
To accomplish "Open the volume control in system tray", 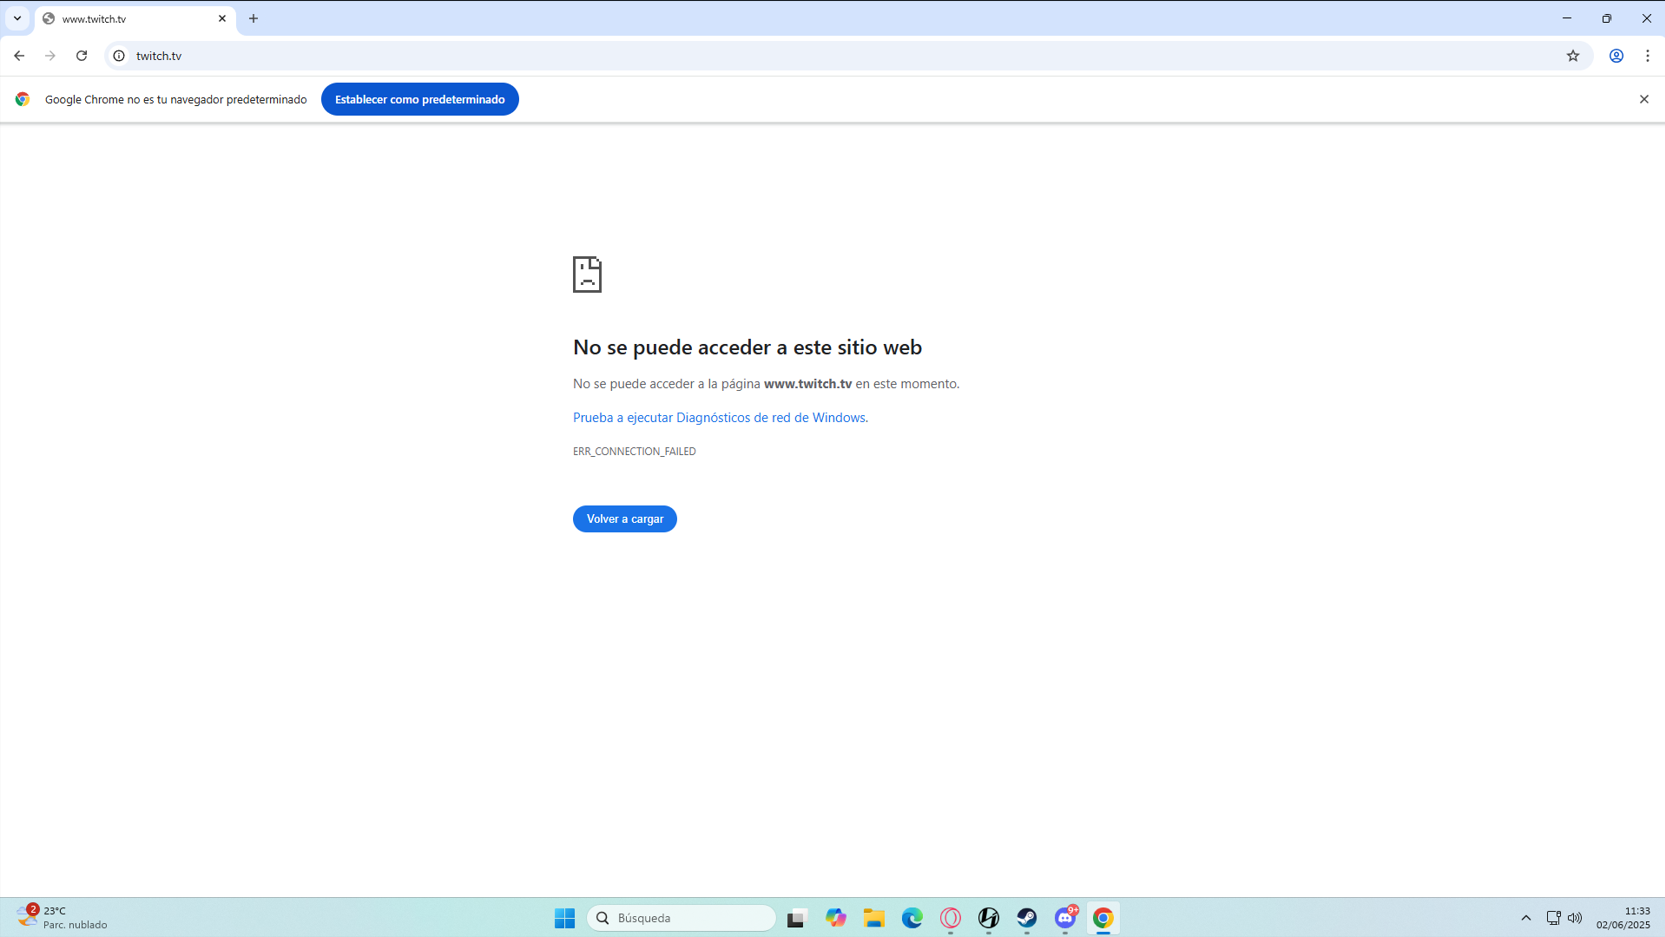I will point(1575,918).
